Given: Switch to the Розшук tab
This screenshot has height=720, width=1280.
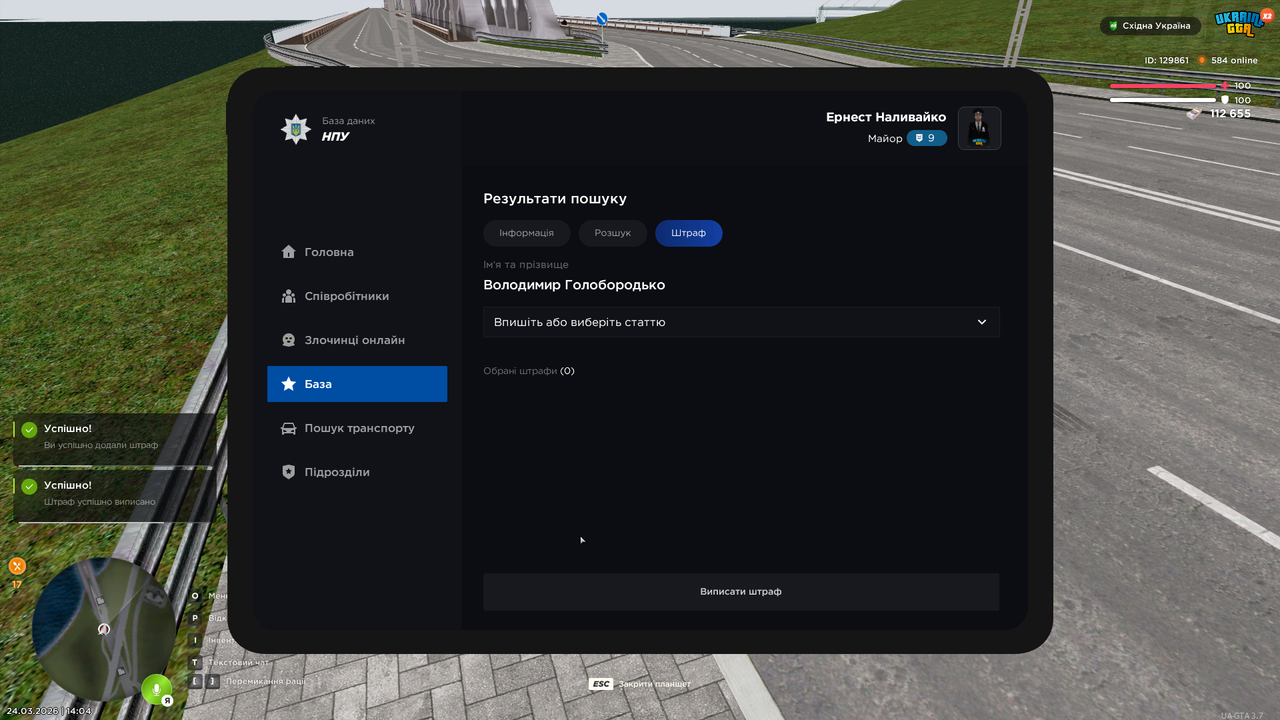Looking at the screenshot, I should [x=613, y=233].
